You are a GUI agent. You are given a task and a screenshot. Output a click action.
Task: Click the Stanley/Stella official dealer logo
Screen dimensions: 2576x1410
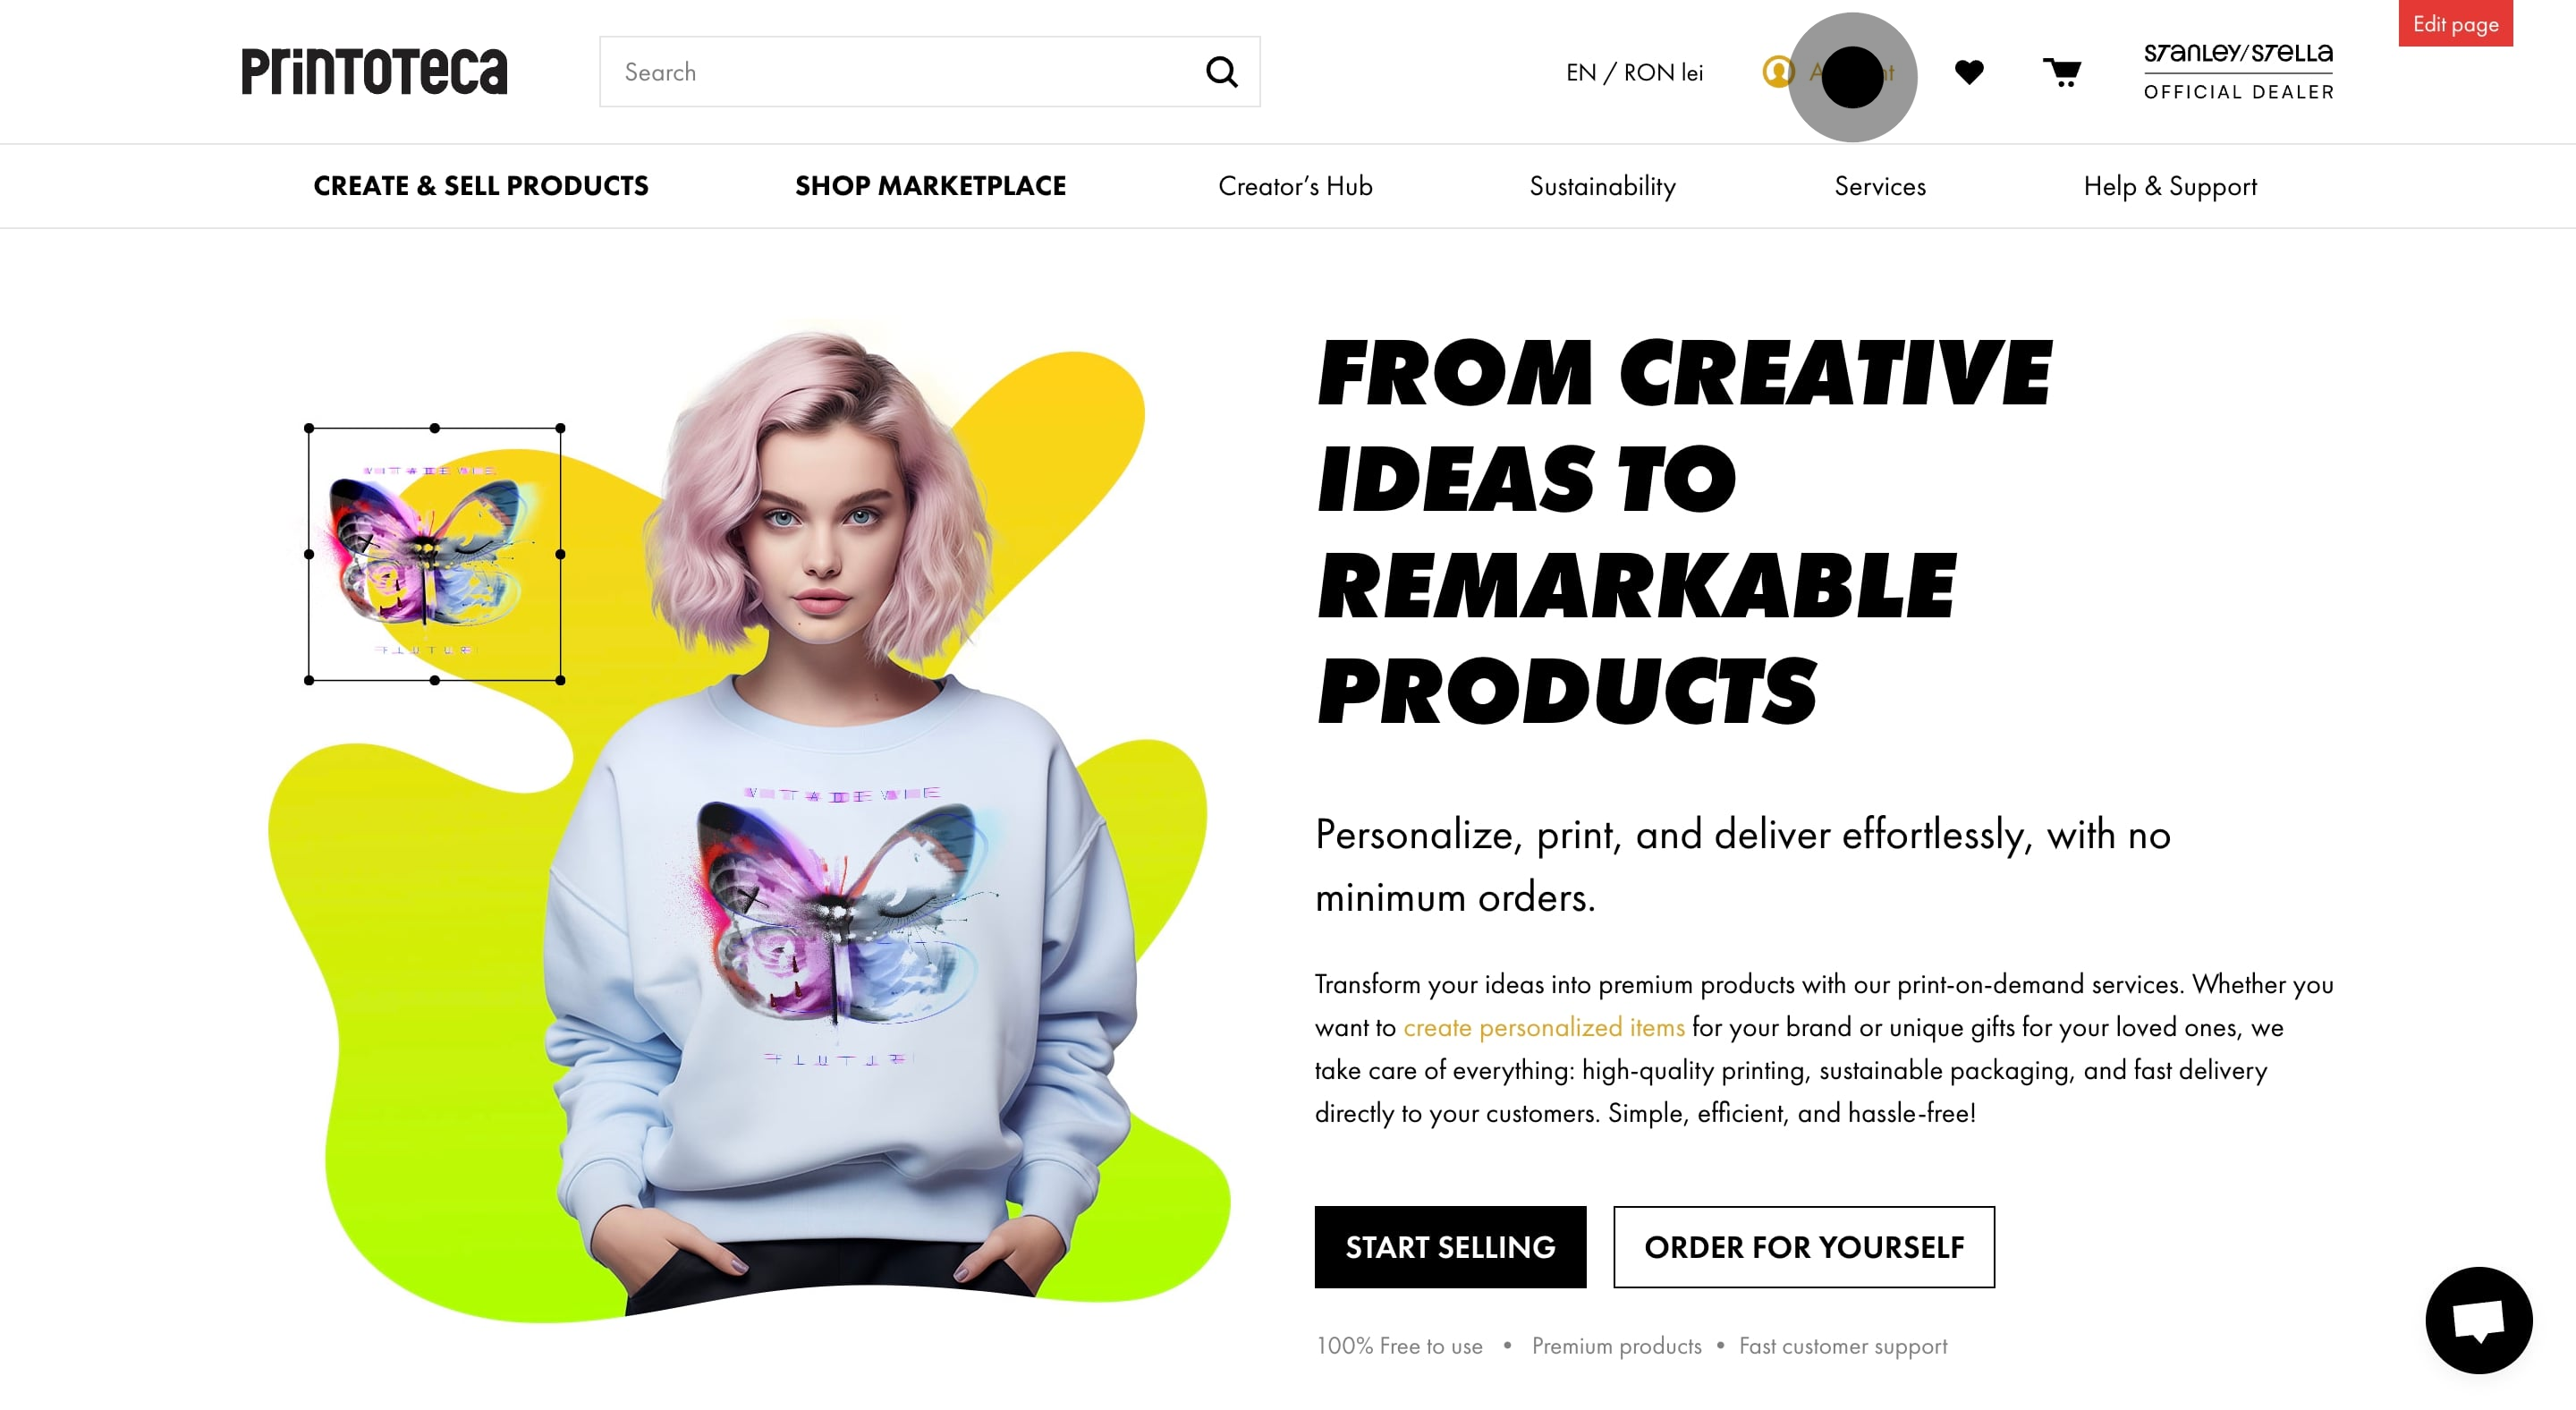(2238, 72)
